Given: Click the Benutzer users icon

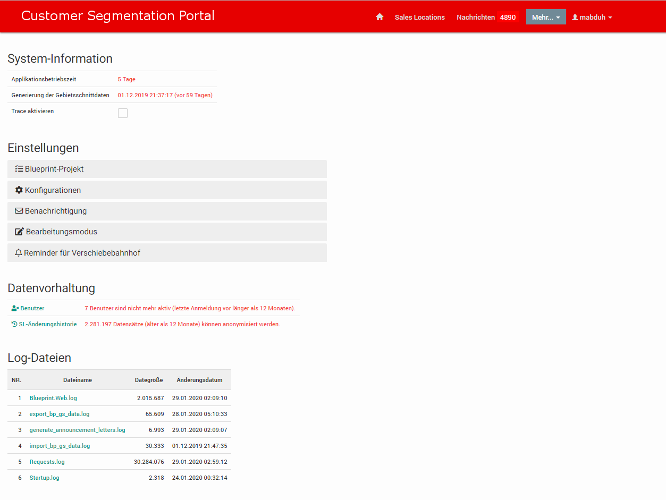Looking at the screenshot, I should (x=15, y=308).
